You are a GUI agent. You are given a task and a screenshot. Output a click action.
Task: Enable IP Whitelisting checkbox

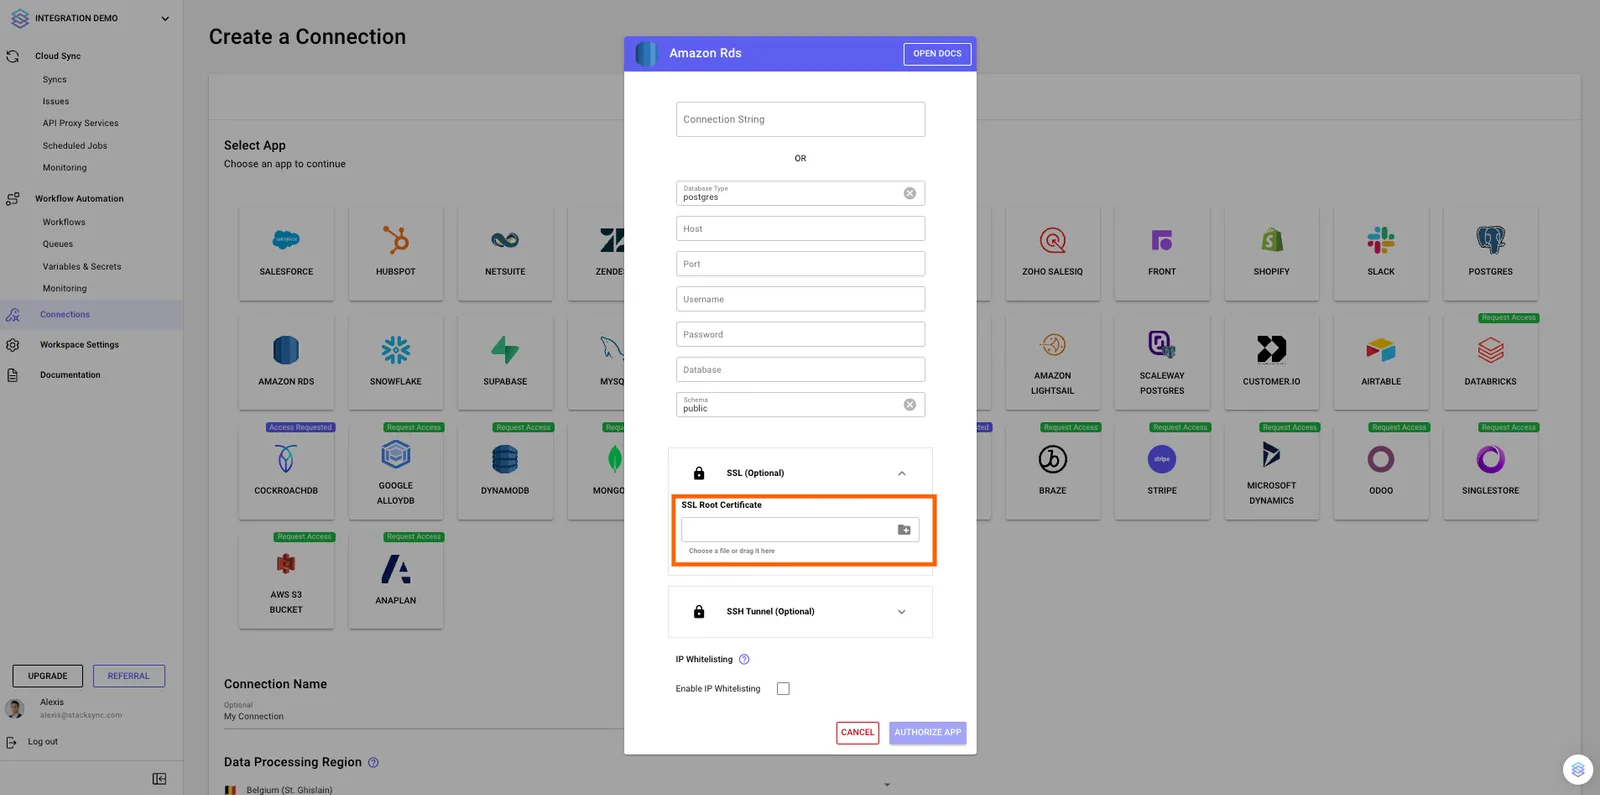tap(783, 689)
